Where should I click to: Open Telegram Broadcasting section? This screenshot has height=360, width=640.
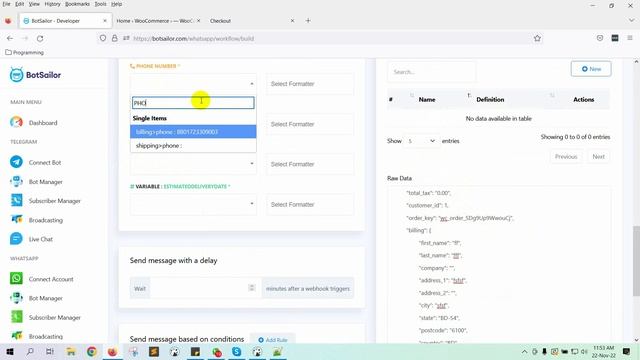click(x=46, y=220)
